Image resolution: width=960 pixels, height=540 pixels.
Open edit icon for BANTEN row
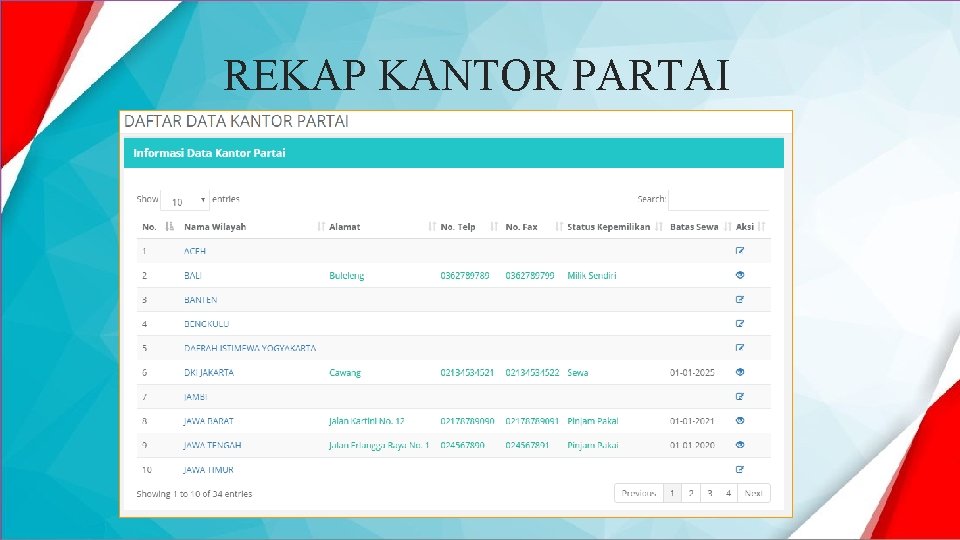(740, 299)
